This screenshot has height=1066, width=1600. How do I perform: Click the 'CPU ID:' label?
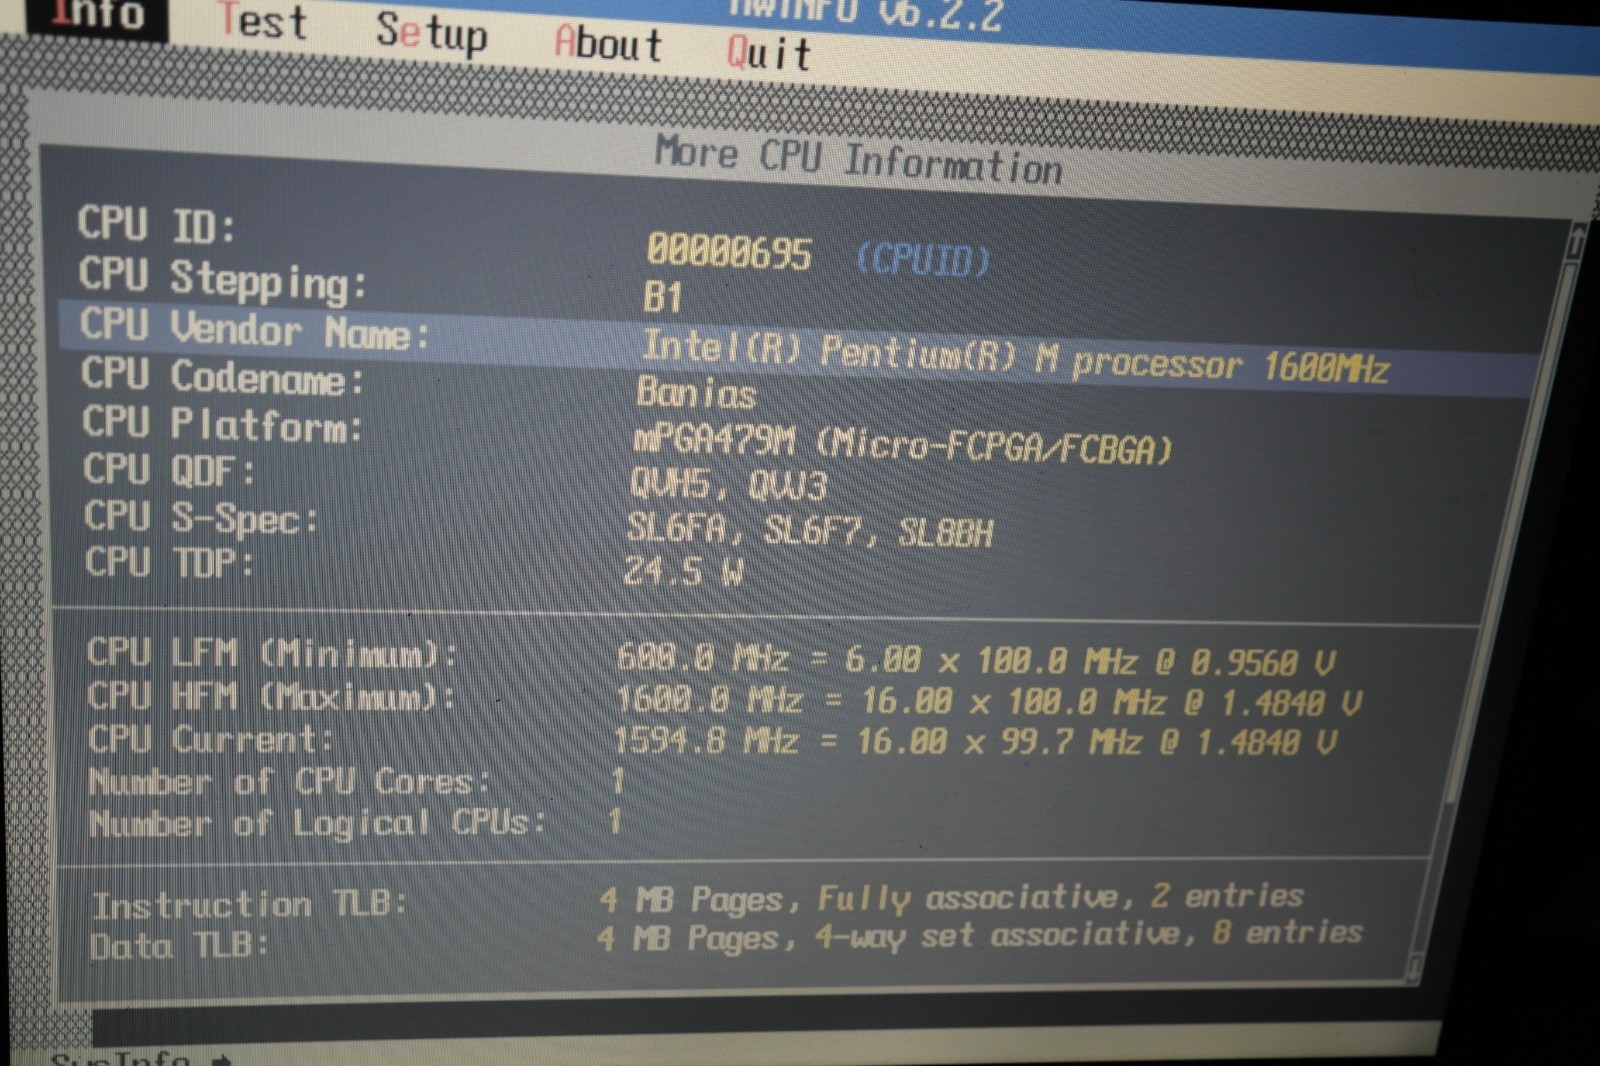(157, 225)
